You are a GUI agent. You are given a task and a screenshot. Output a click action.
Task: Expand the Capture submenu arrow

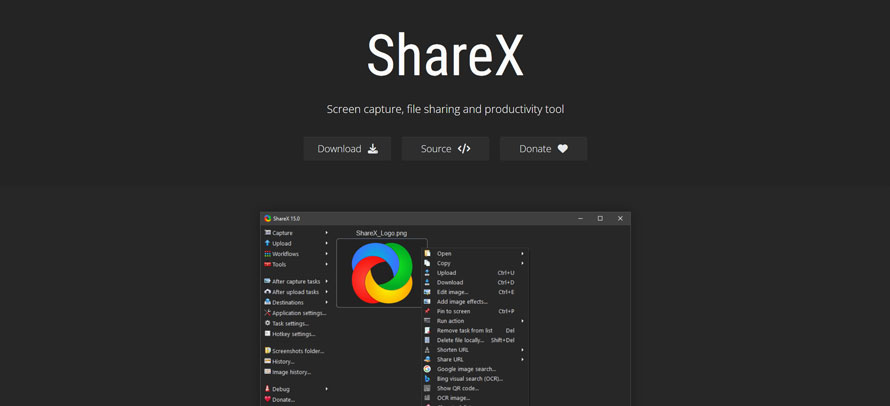[326, 233]
